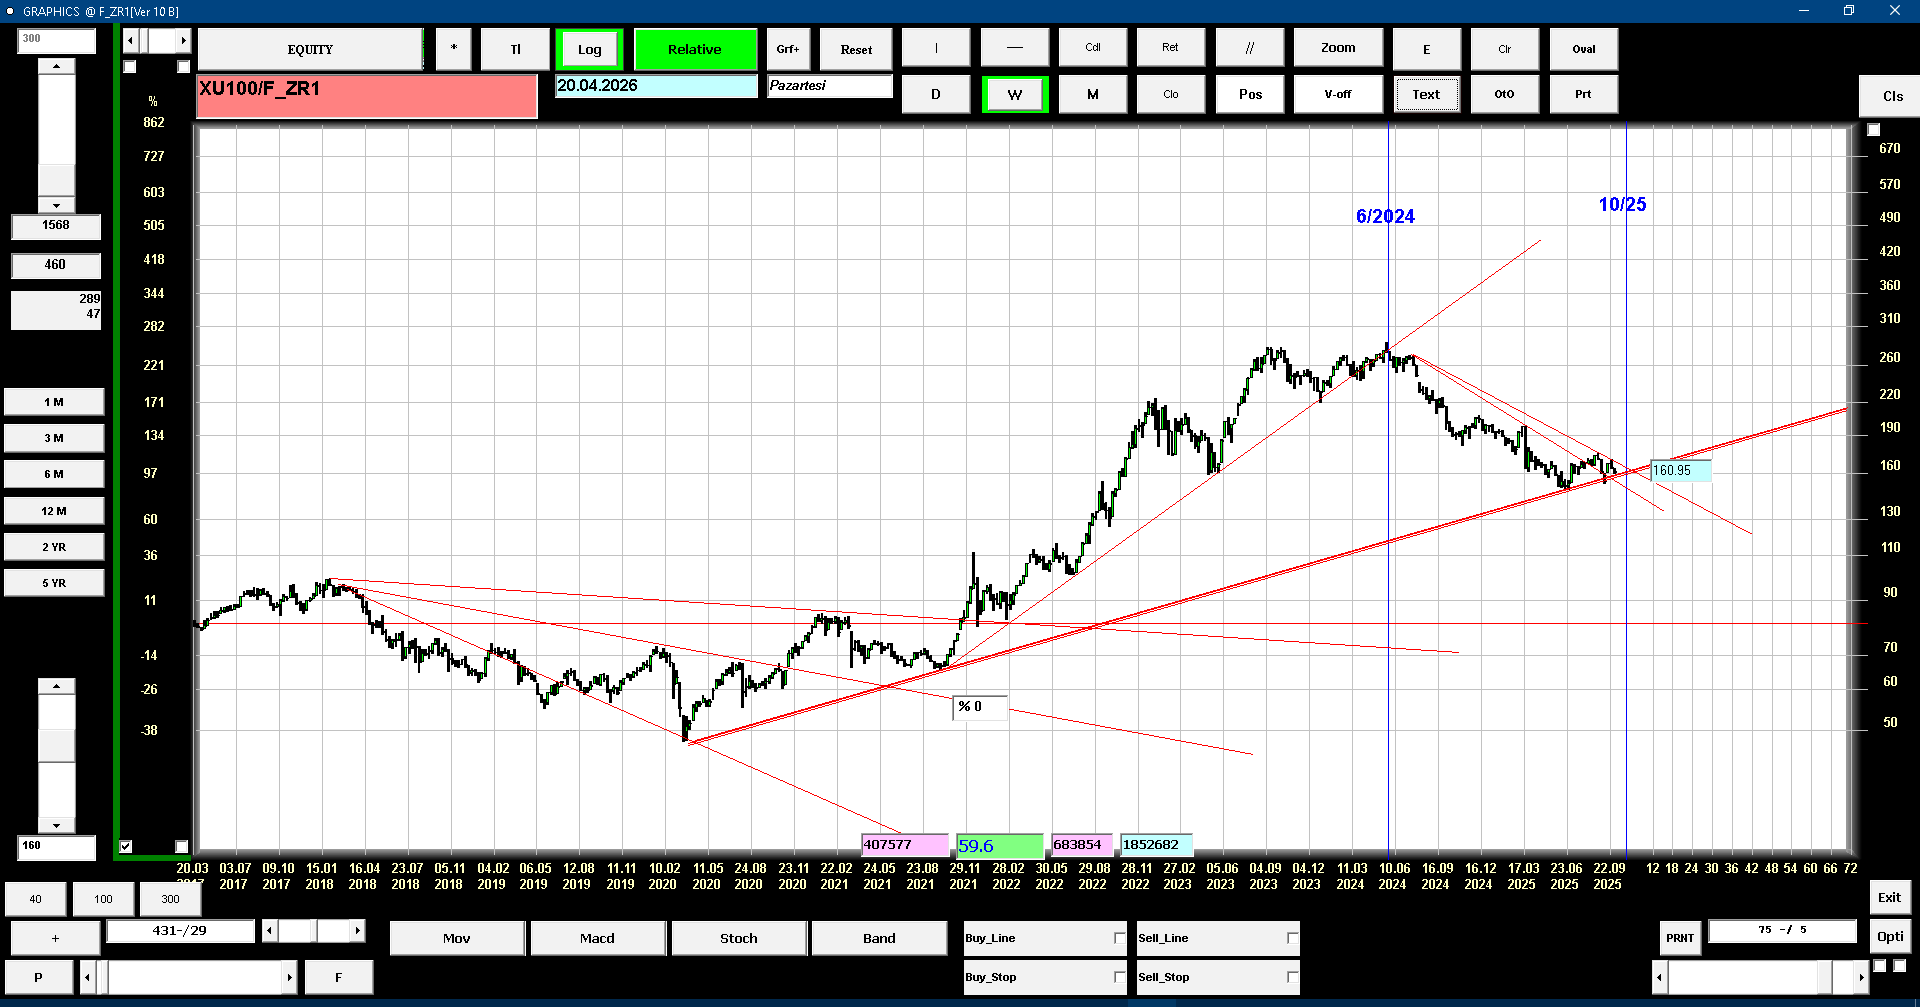Click the Cdl candle button

(x=1093, y=47)
